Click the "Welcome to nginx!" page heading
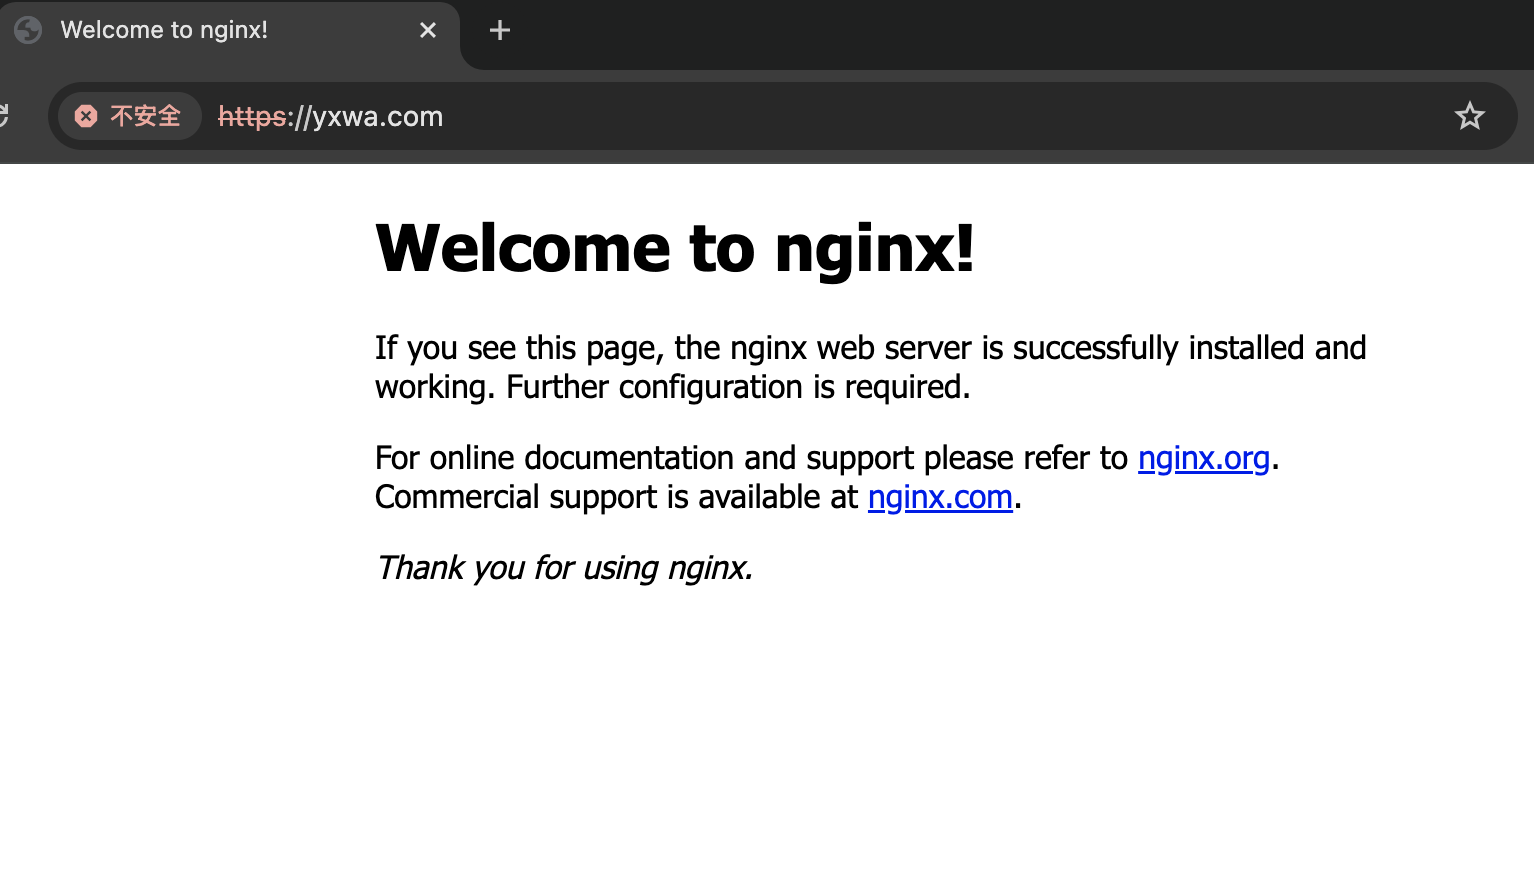 pos(674,248)
